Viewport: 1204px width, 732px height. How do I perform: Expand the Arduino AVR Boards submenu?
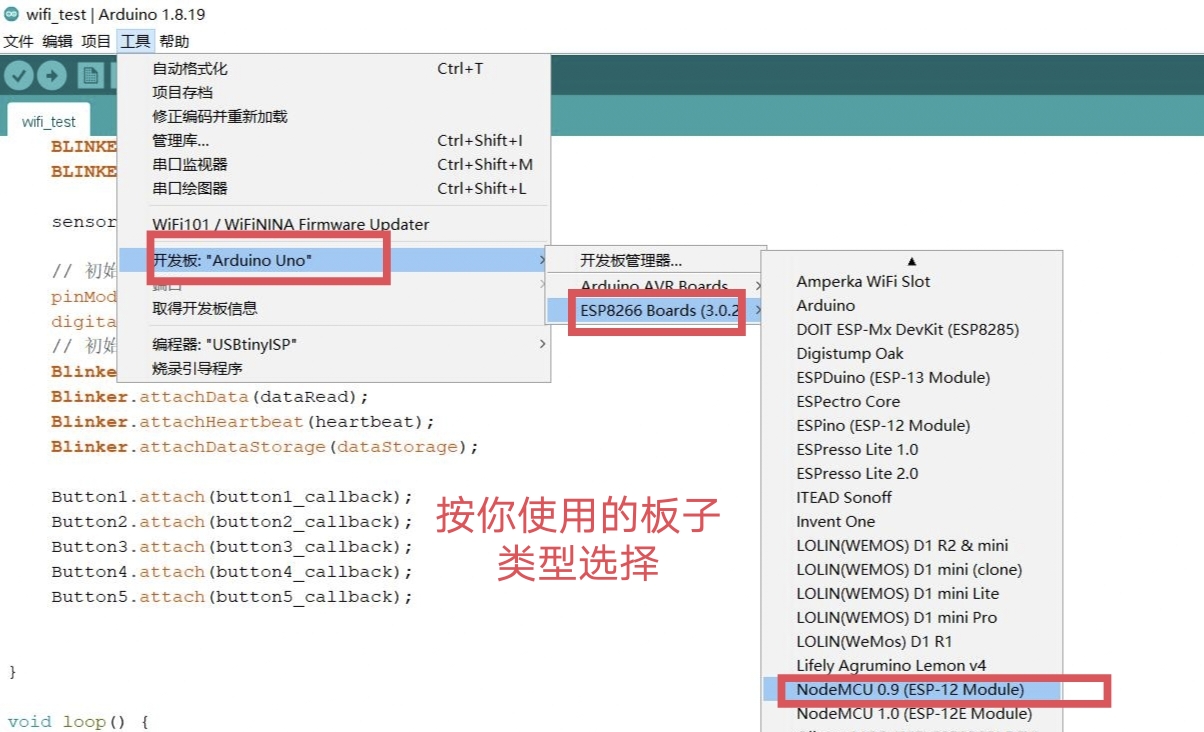pyautogui.click(x=655, y=286)
